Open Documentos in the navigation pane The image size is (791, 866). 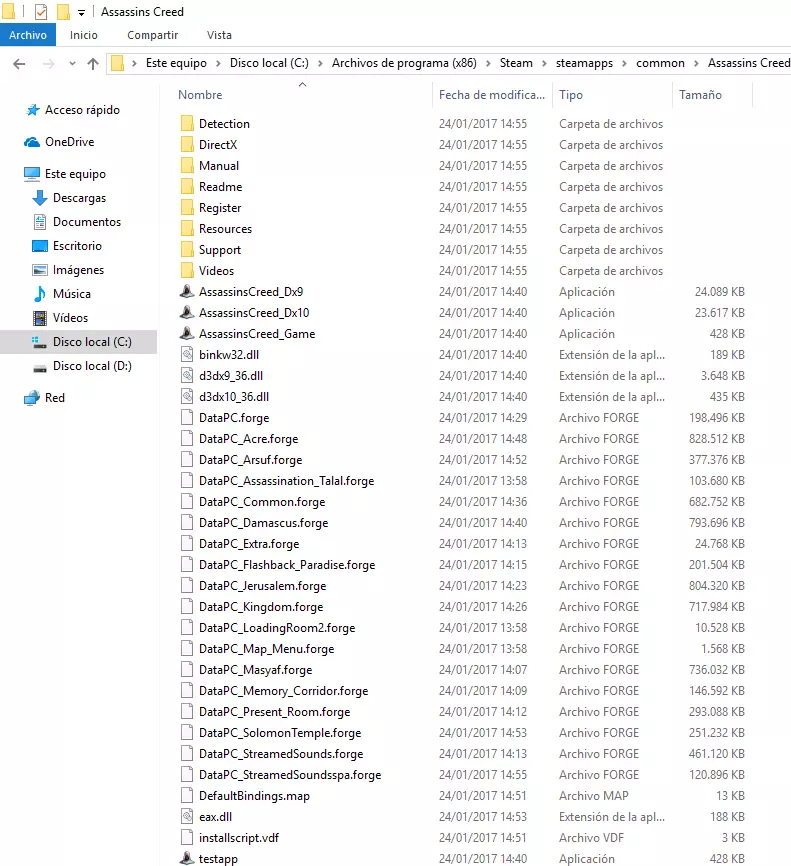coord(87,221)
